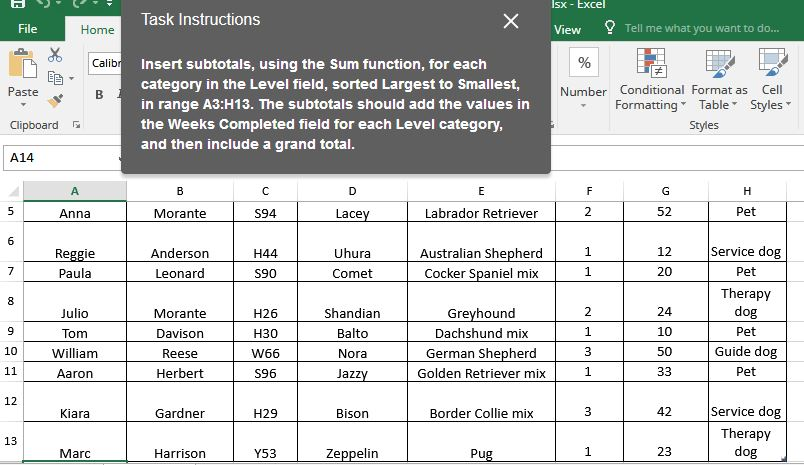
Task: Select the Zeppelin cell
Action: point(352,441)
